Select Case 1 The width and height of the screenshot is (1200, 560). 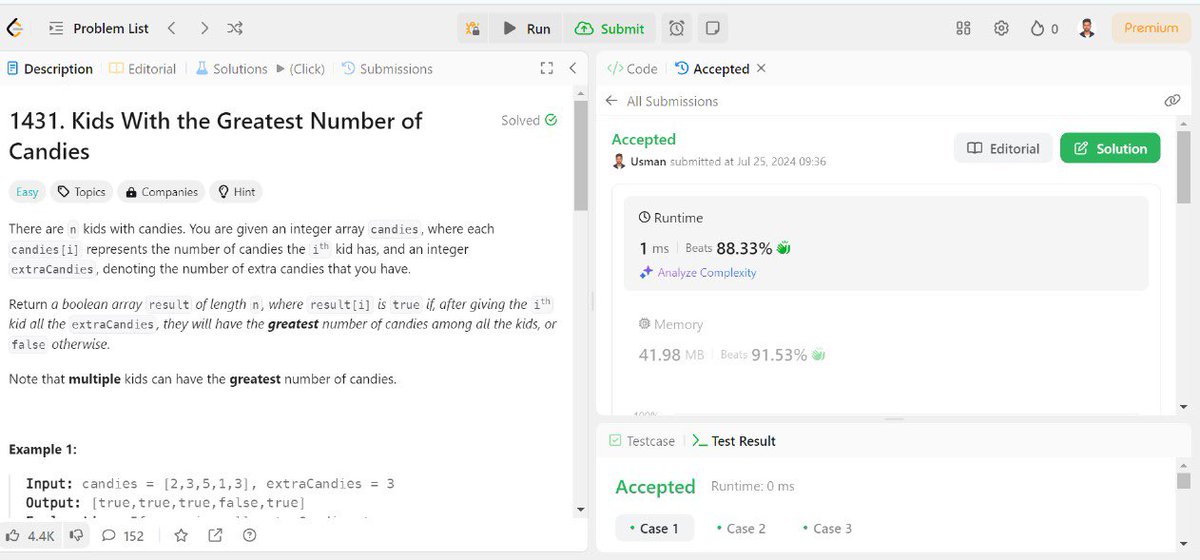(653, 529)
